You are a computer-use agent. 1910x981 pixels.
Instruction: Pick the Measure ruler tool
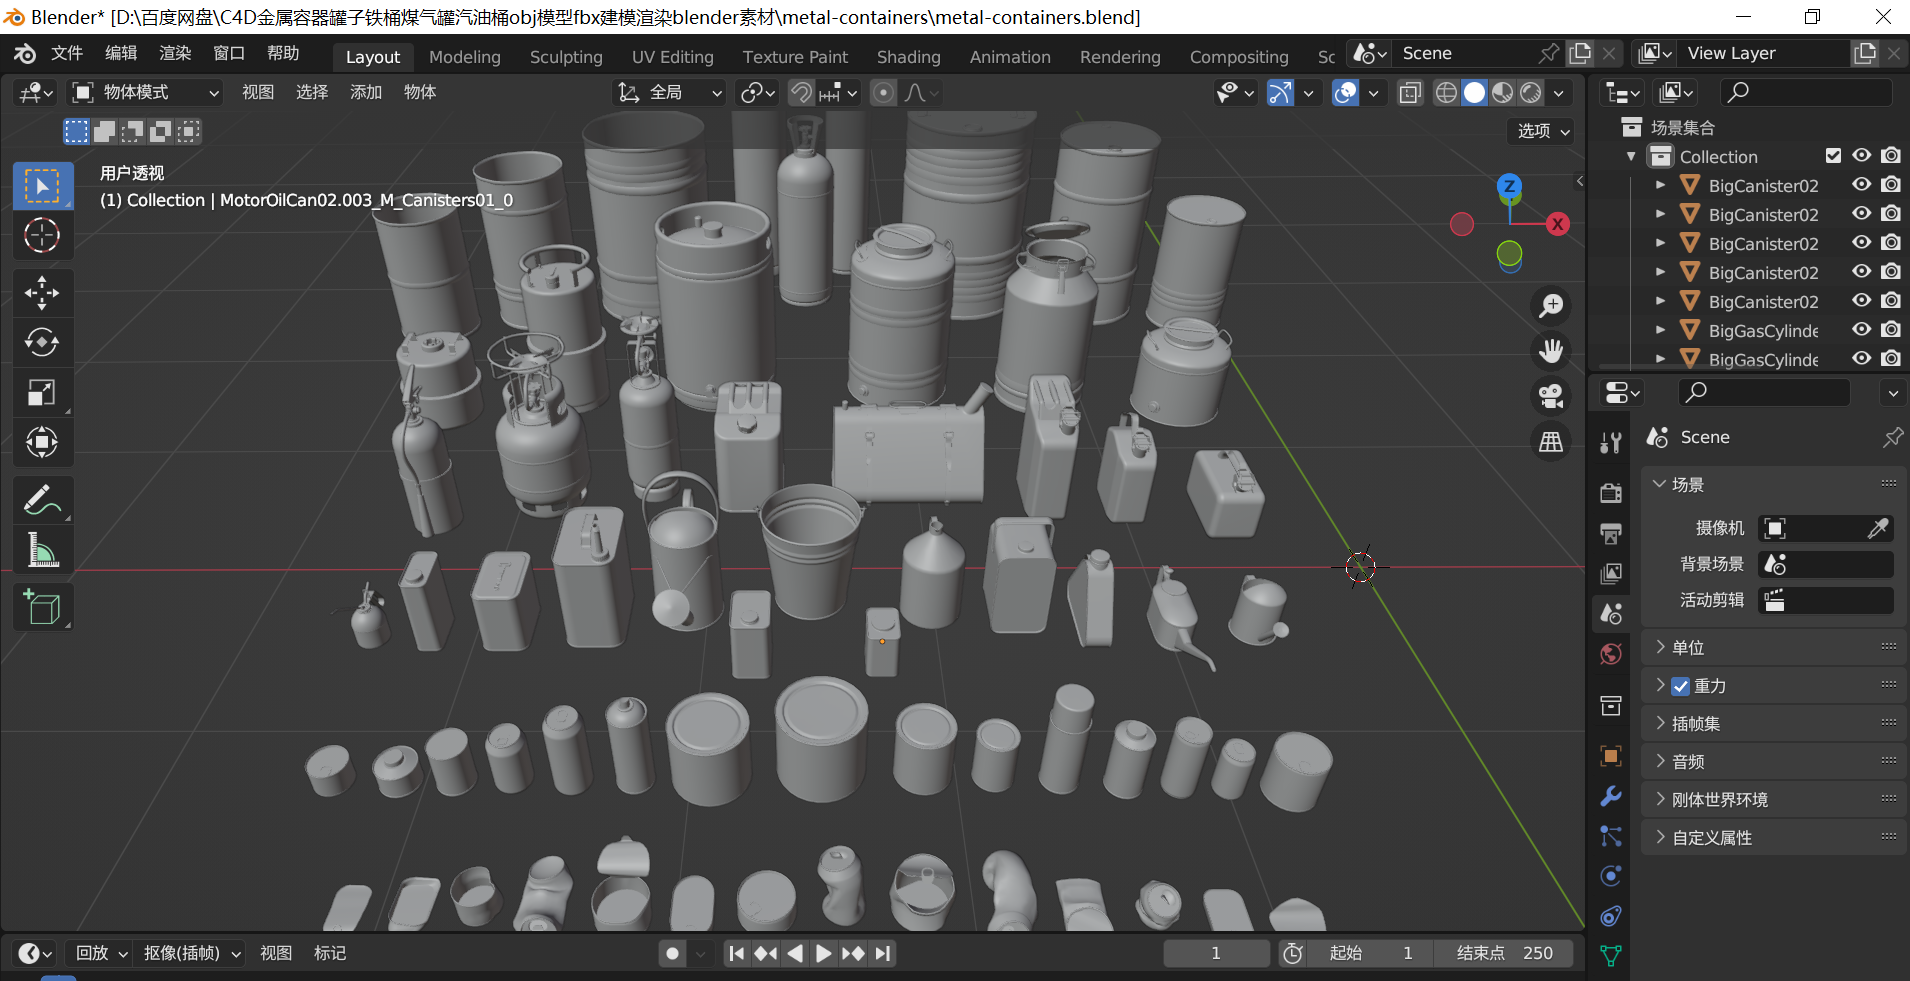click(x=42, y=550)
